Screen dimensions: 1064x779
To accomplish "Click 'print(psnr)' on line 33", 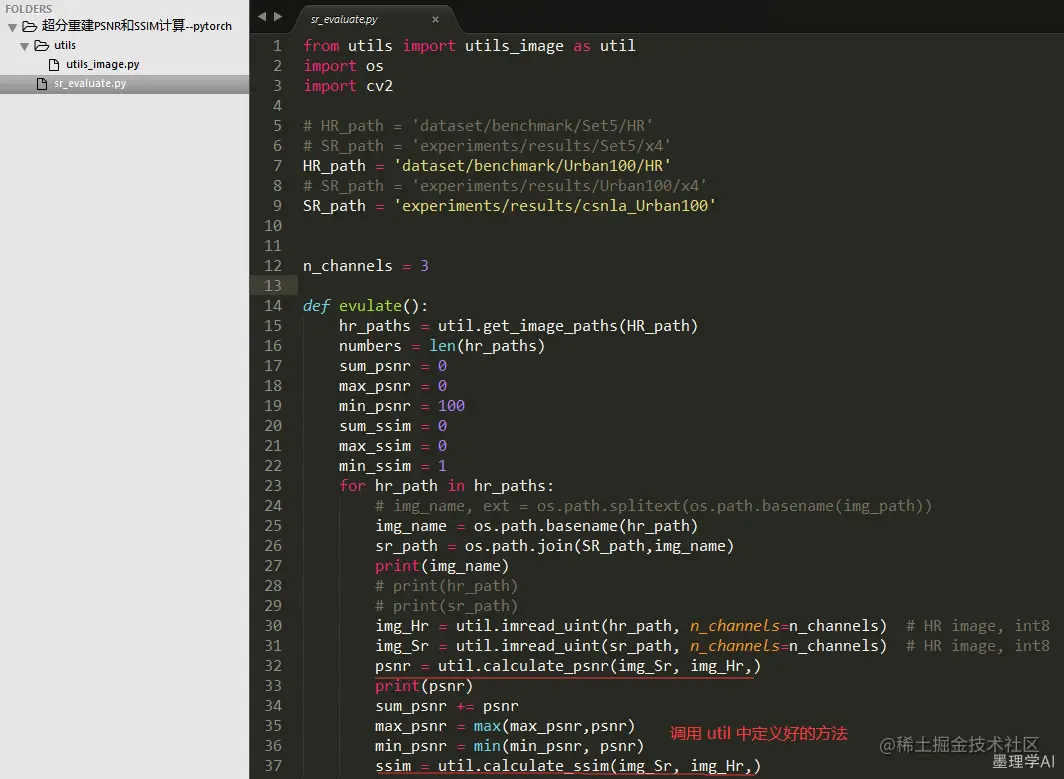I will [x=424, y=685].
